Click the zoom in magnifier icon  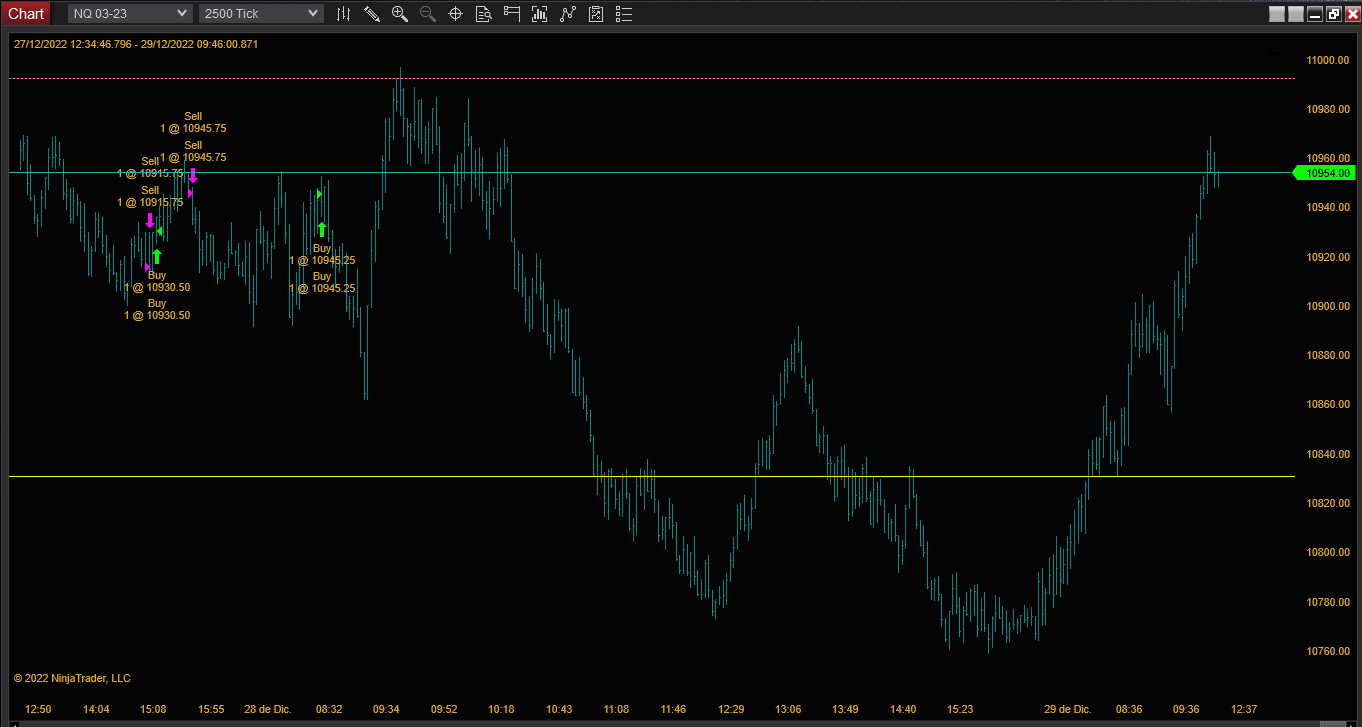pos(399,14)
